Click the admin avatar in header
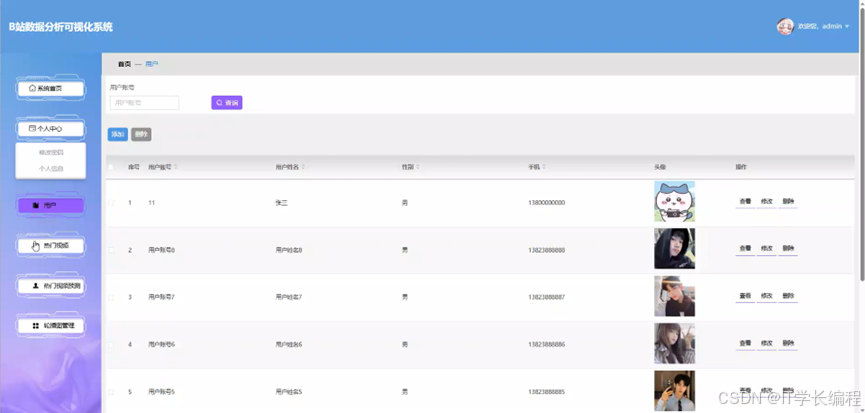 pos(785,26)
